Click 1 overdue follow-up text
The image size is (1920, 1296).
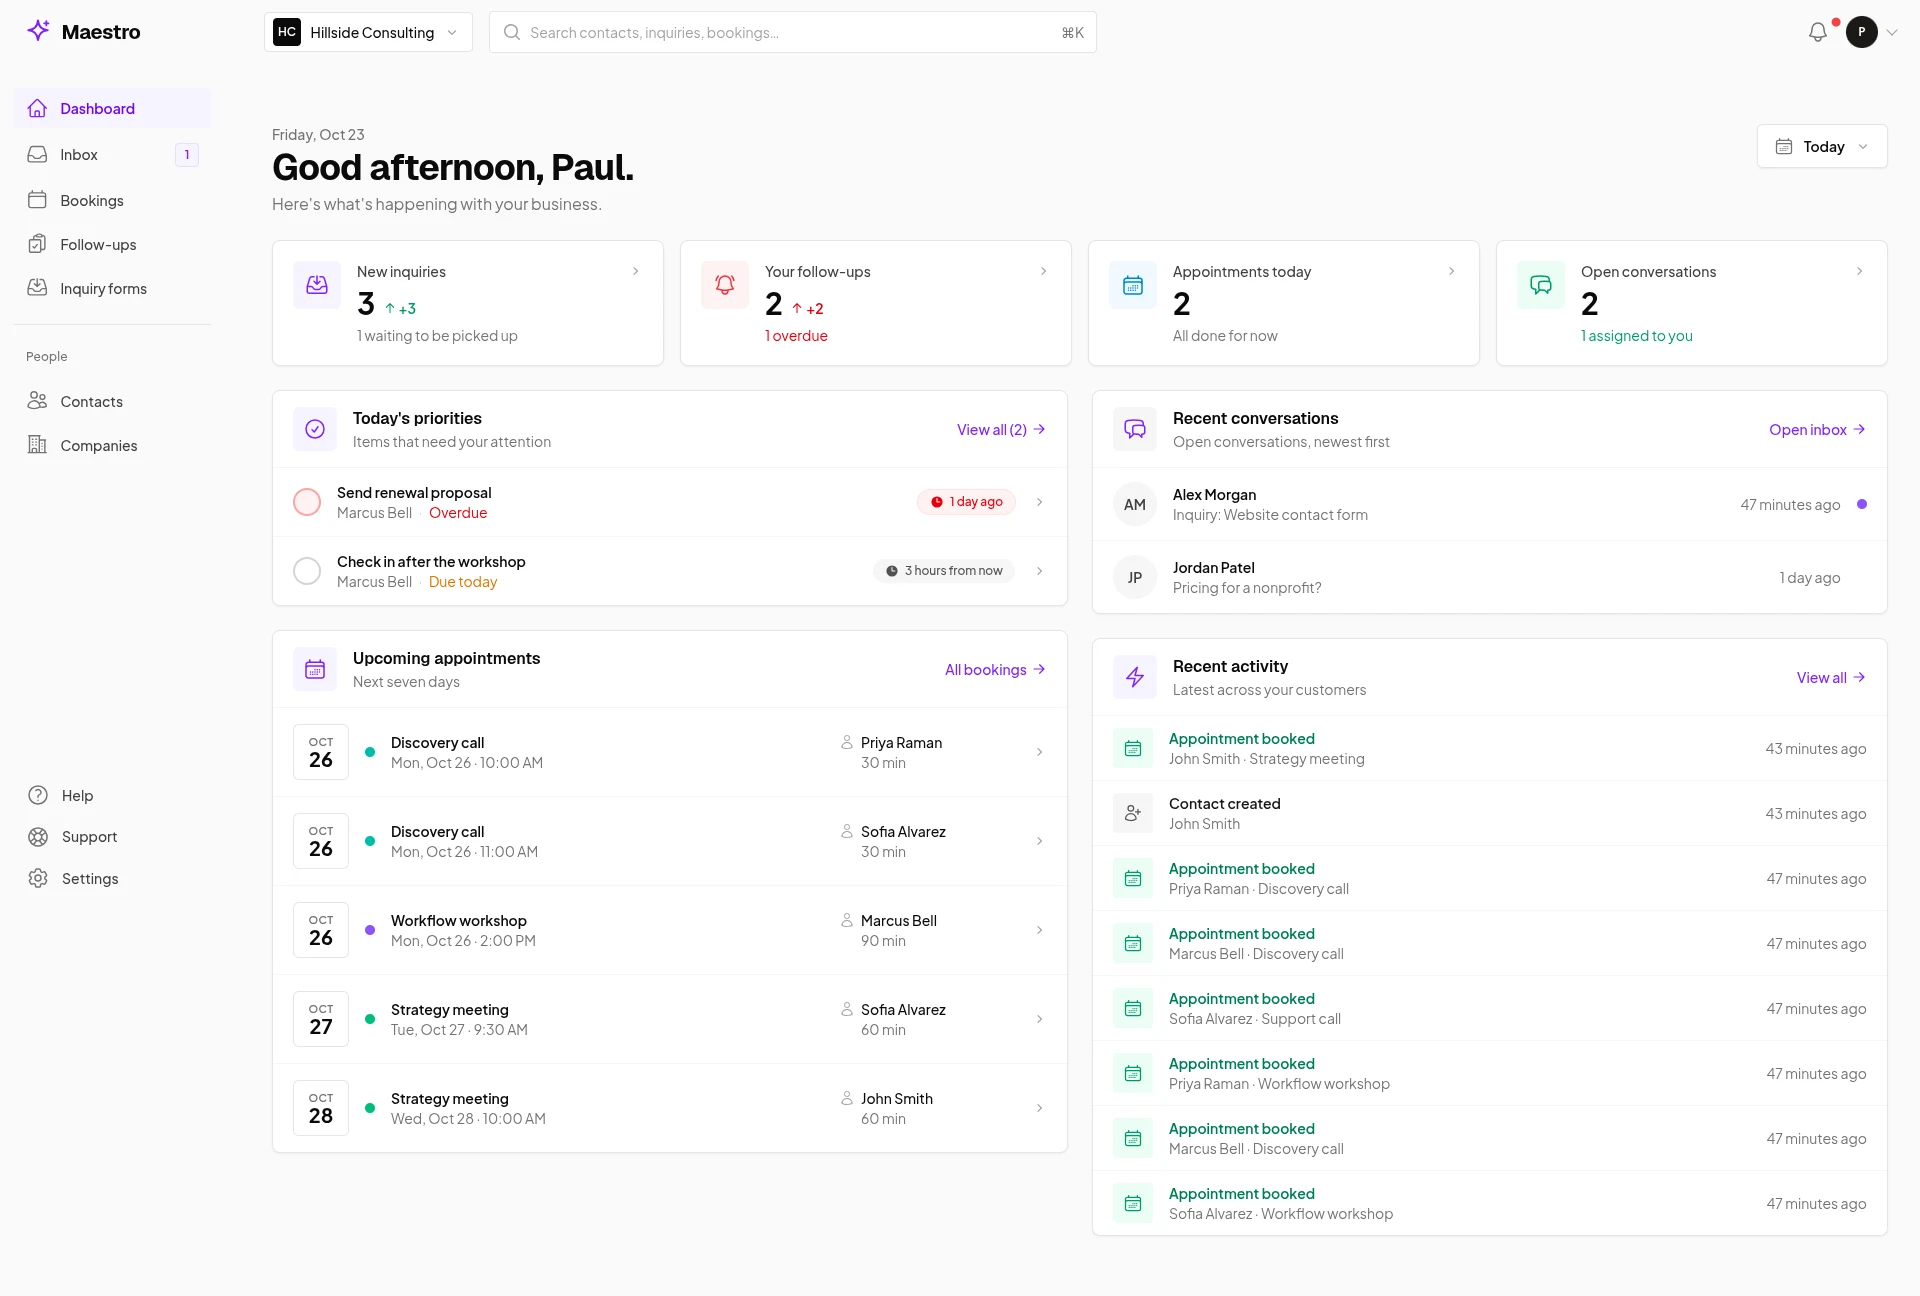click(796, 336)
